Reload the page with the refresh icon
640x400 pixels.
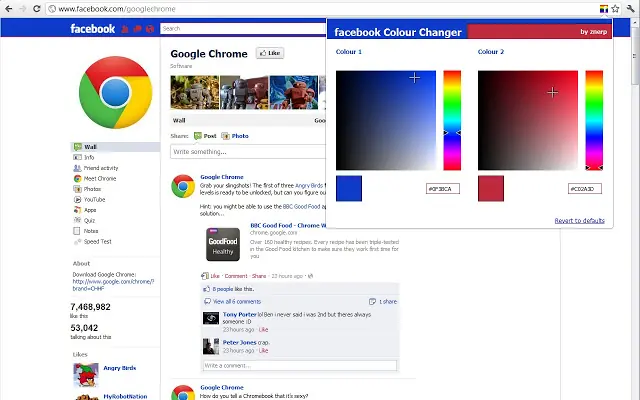pos(37,9)
